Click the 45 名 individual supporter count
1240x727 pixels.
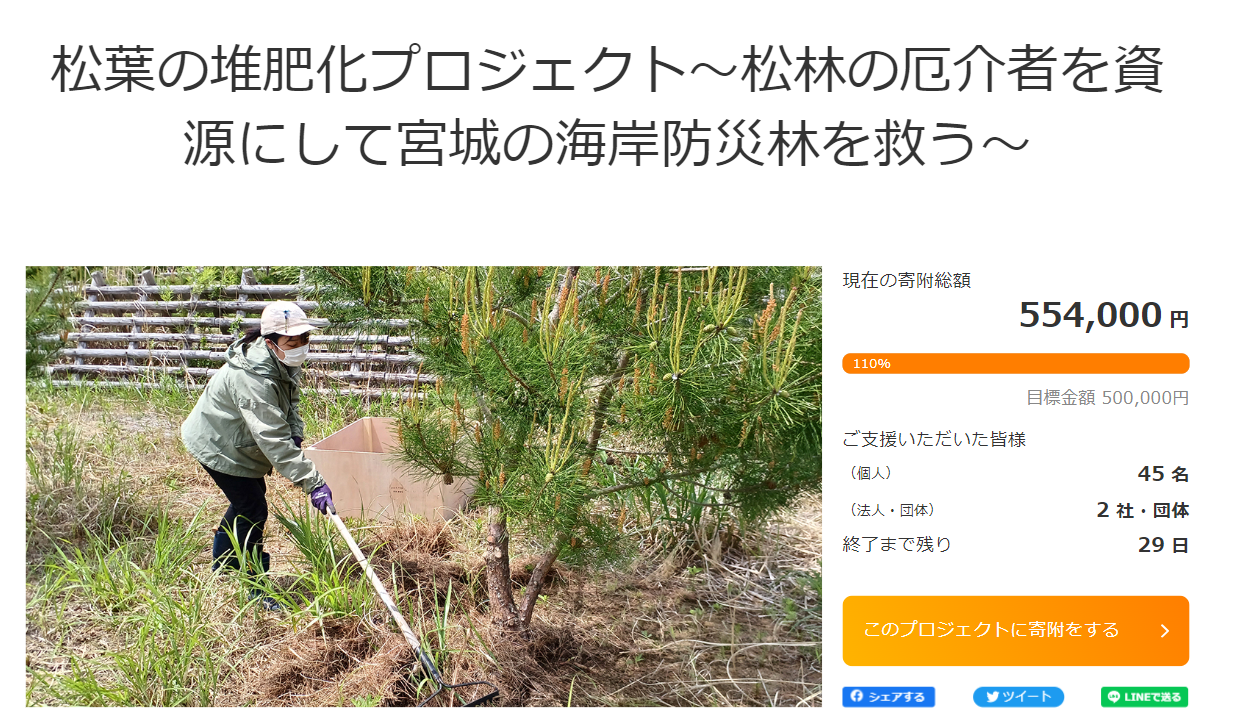(1163, 474)
